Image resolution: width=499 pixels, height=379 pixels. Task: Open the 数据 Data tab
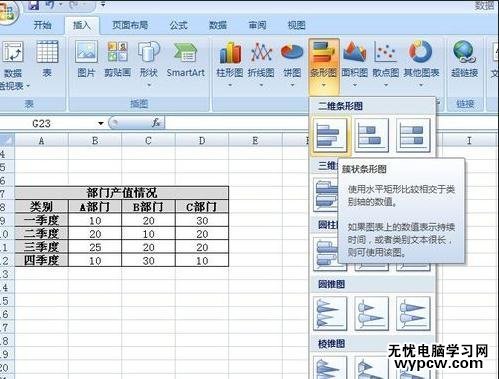(218, 25)
